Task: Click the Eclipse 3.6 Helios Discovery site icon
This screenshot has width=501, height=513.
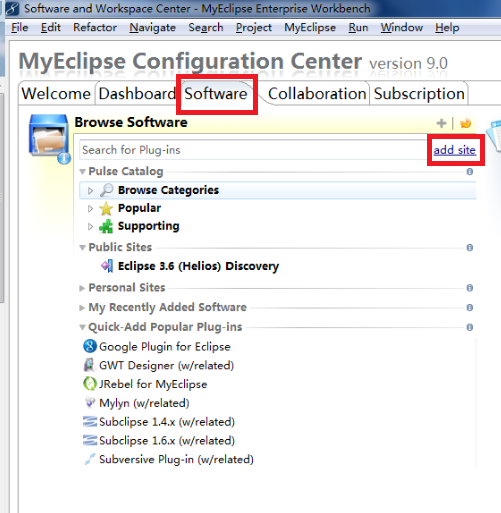Action: coord(107,266)
